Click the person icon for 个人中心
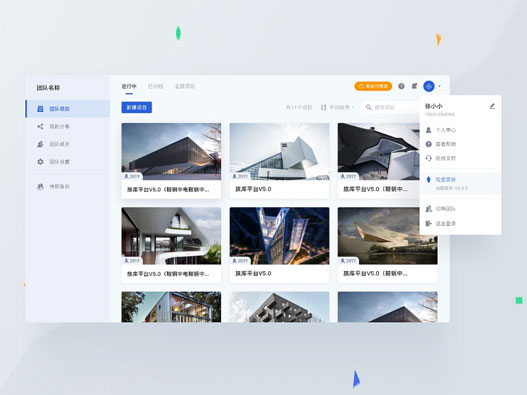This screenshot has height=395, width=527. pos(429,130)
